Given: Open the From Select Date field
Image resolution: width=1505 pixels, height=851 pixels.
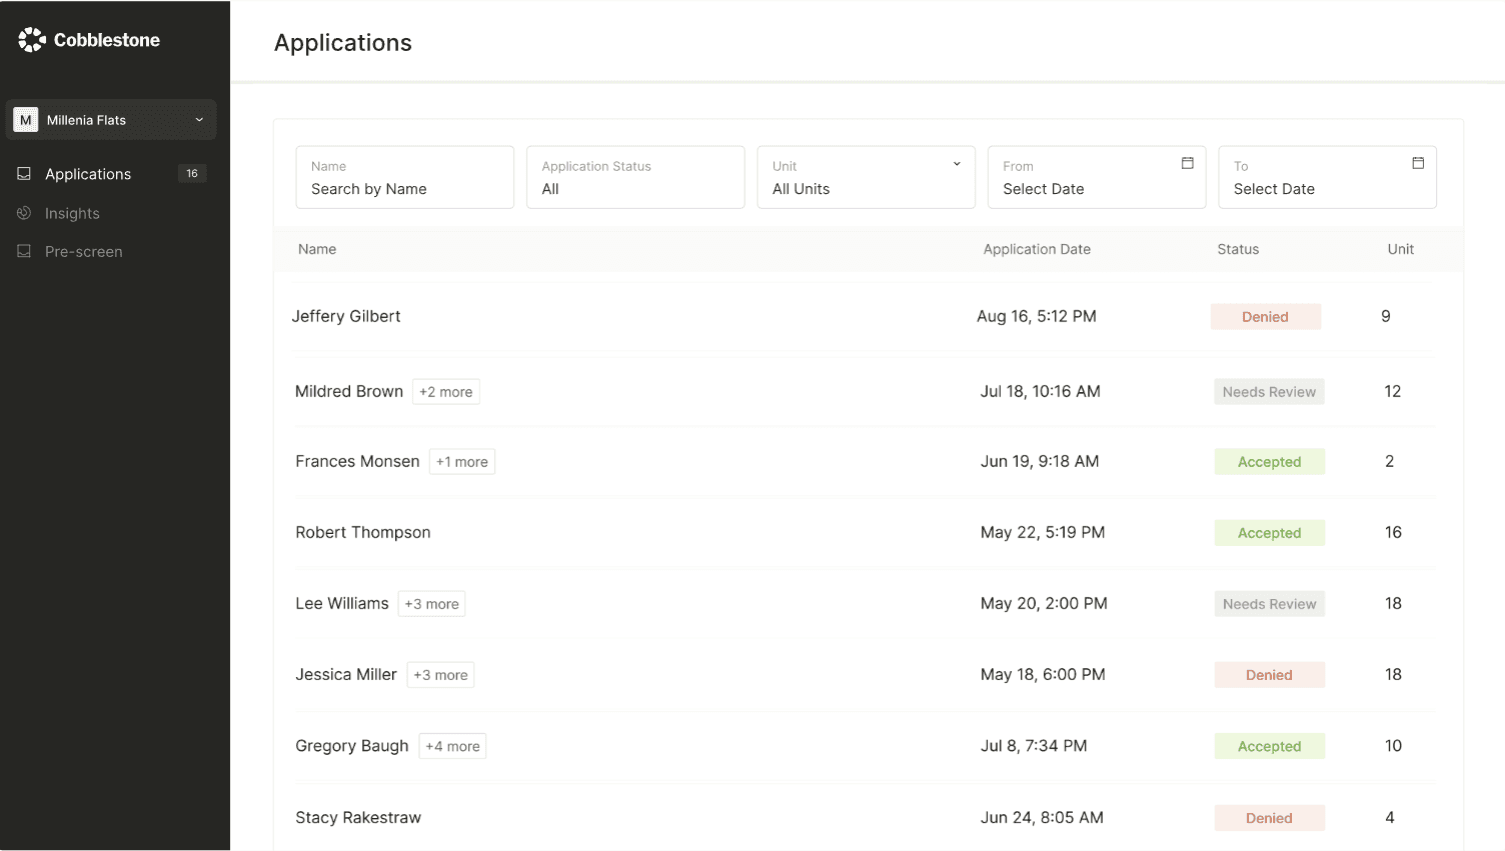Looking at the screenshot, I should click(x=1097, y=177).
